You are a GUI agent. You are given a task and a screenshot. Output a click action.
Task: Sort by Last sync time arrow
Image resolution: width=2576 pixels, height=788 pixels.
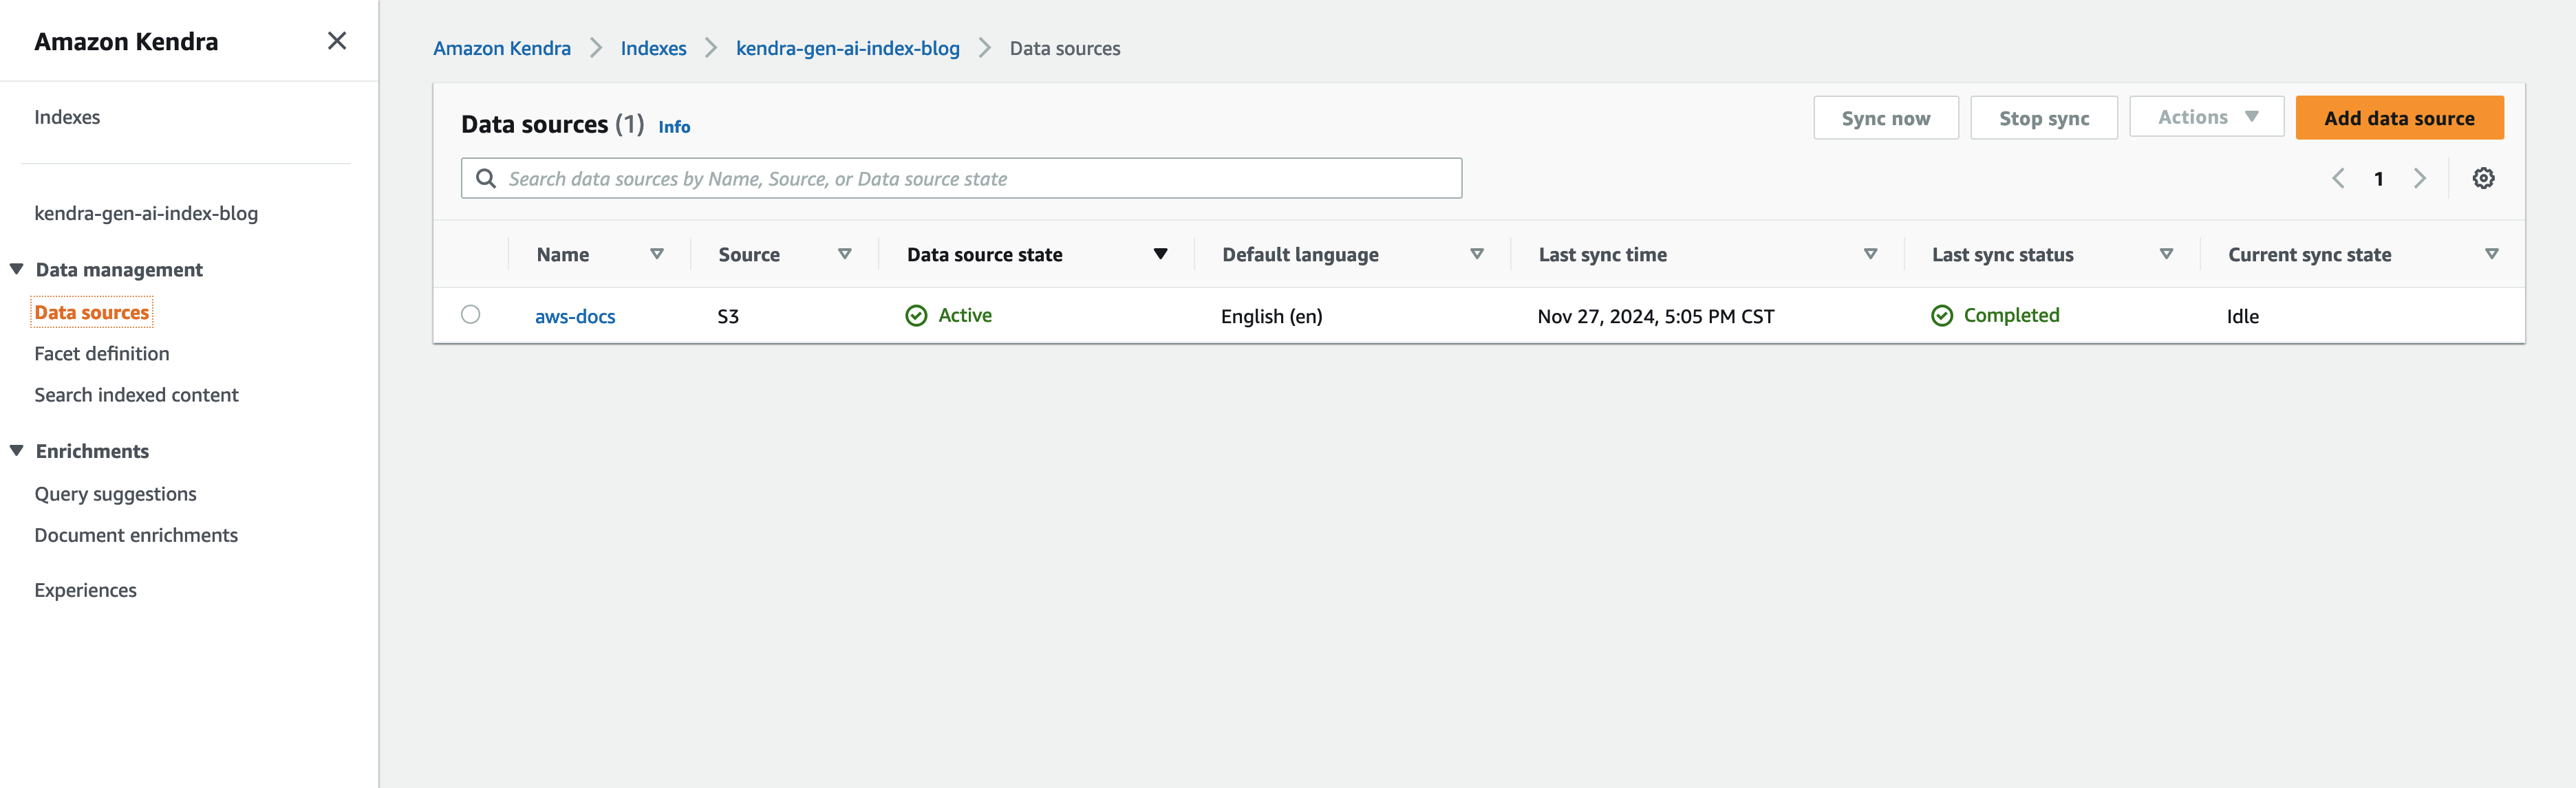1870,254
